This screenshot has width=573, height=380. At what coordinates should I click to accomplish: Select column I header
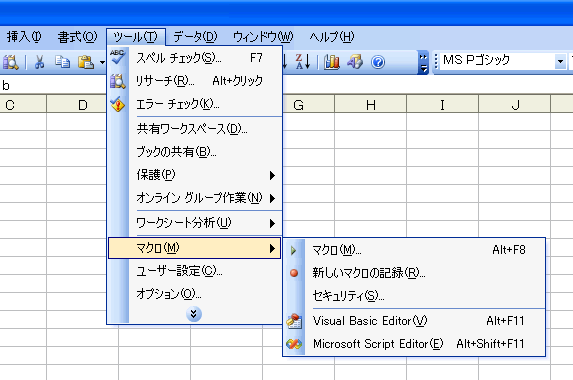click(443, 105)
